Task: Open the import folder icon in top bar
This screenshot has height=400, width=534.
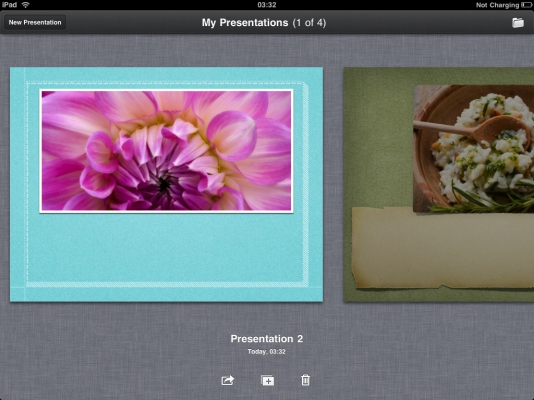Action: click(518, 23)
